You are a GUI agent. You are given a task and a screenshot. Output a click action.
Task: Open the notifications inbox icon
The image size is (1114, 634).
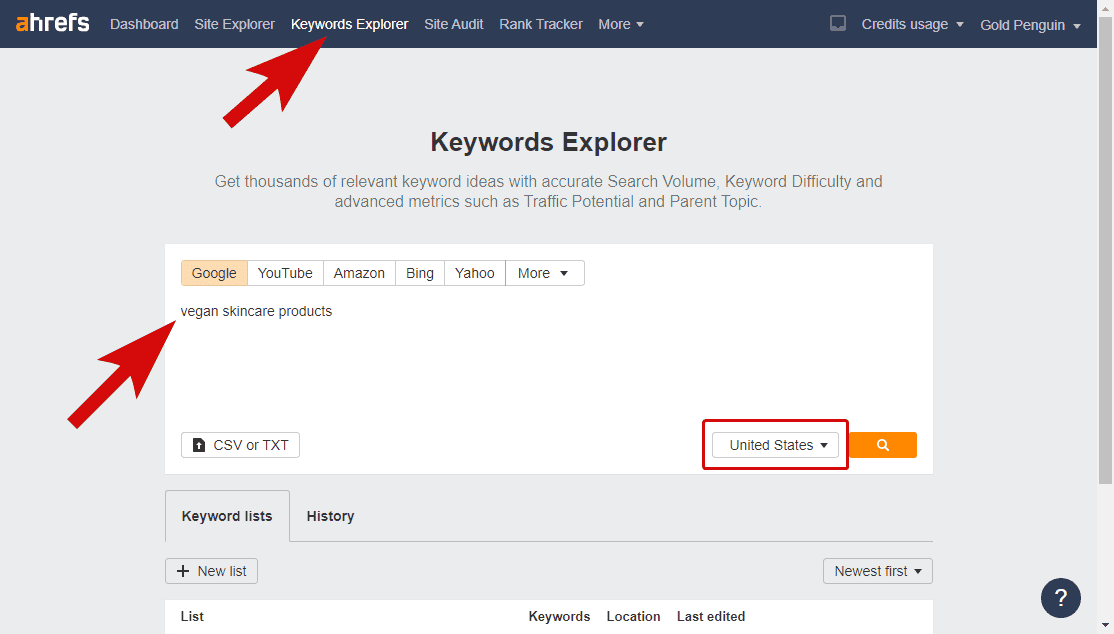[838, 23]
